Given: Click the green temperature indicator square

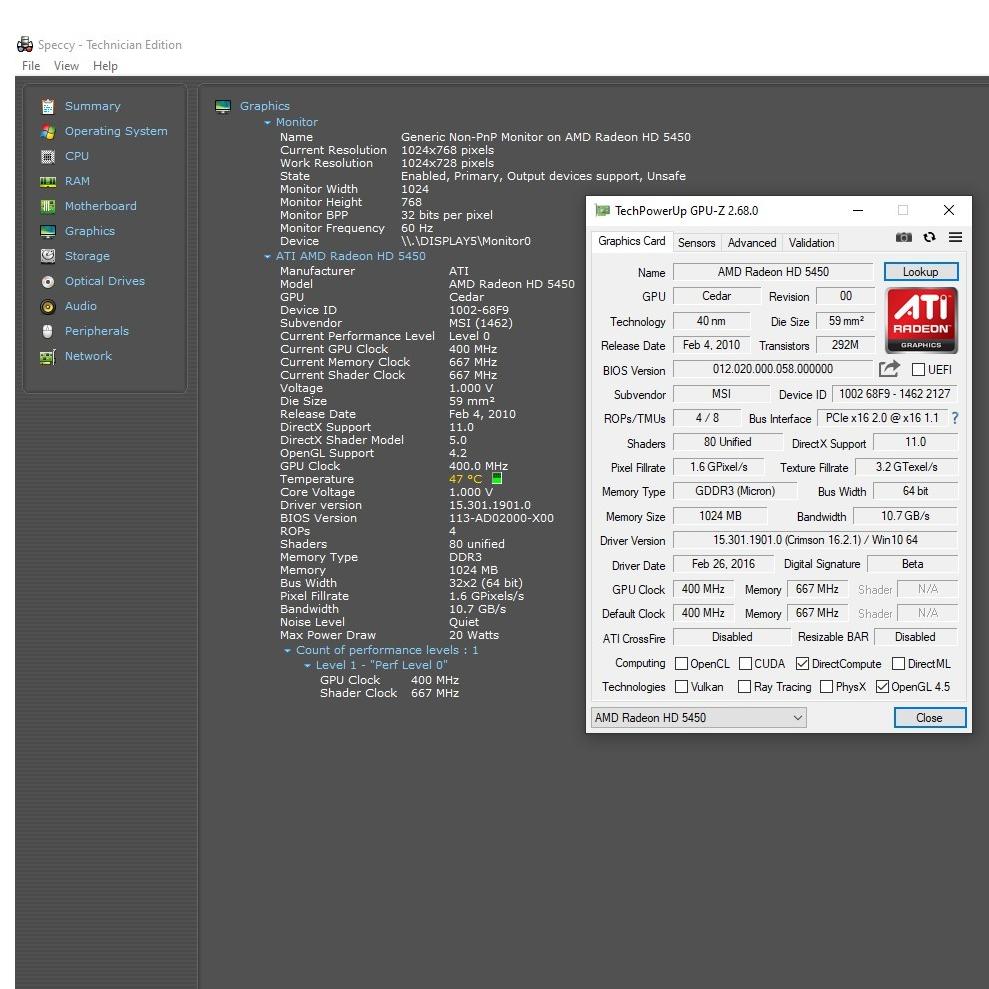Looking at the screenshot, I should tap(497, 479).
